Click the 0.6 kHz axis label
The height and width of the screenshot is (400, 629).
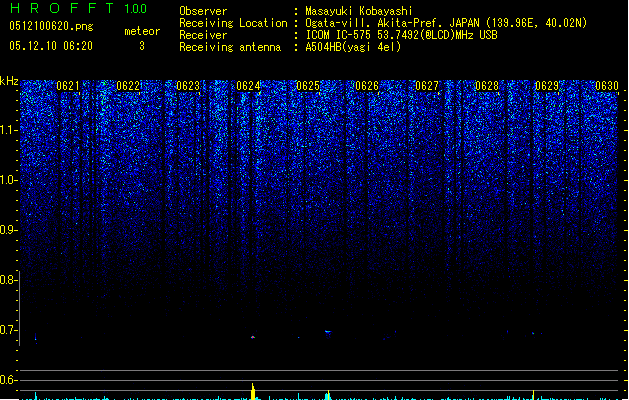point(8,380)
